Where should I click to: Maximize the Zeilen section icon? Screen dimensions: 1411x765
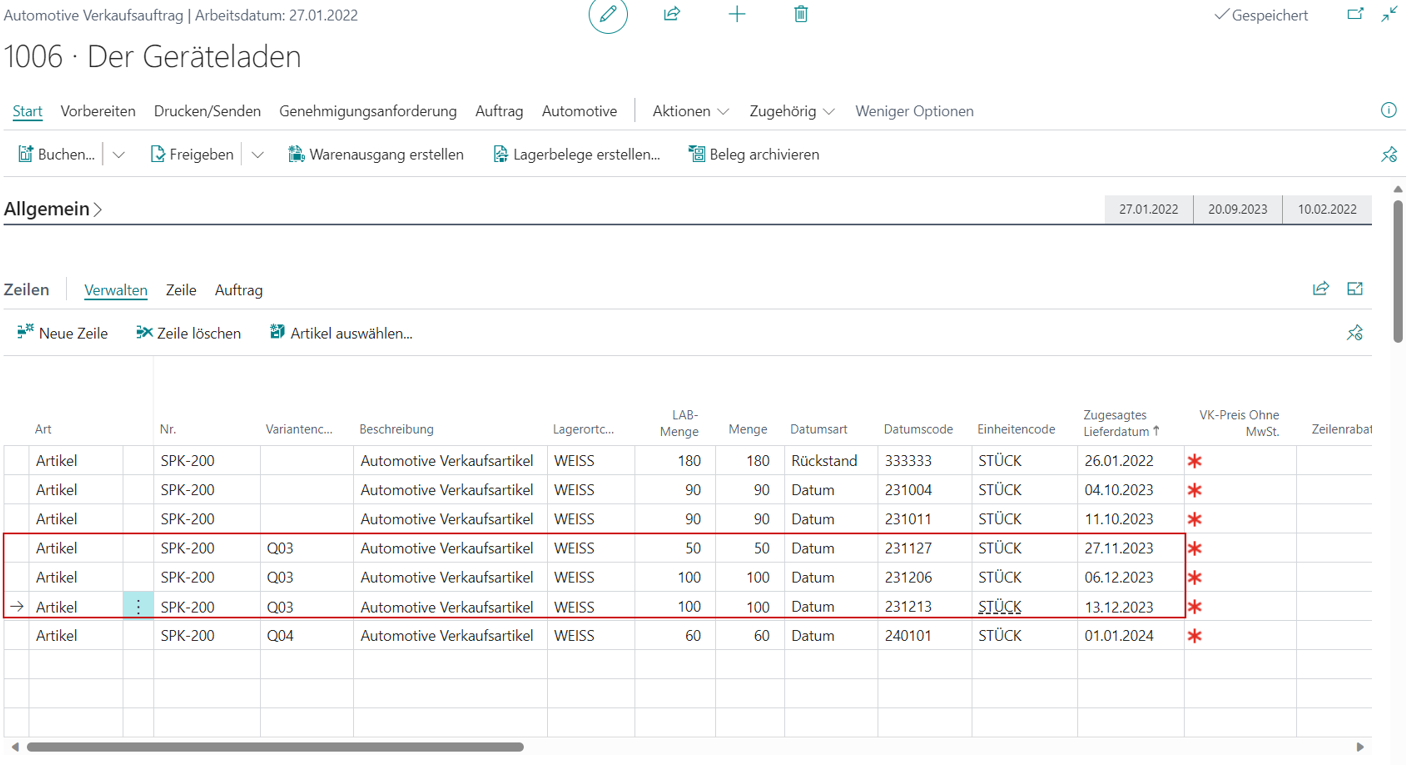pyautogui.click(x=1355, y=289)
